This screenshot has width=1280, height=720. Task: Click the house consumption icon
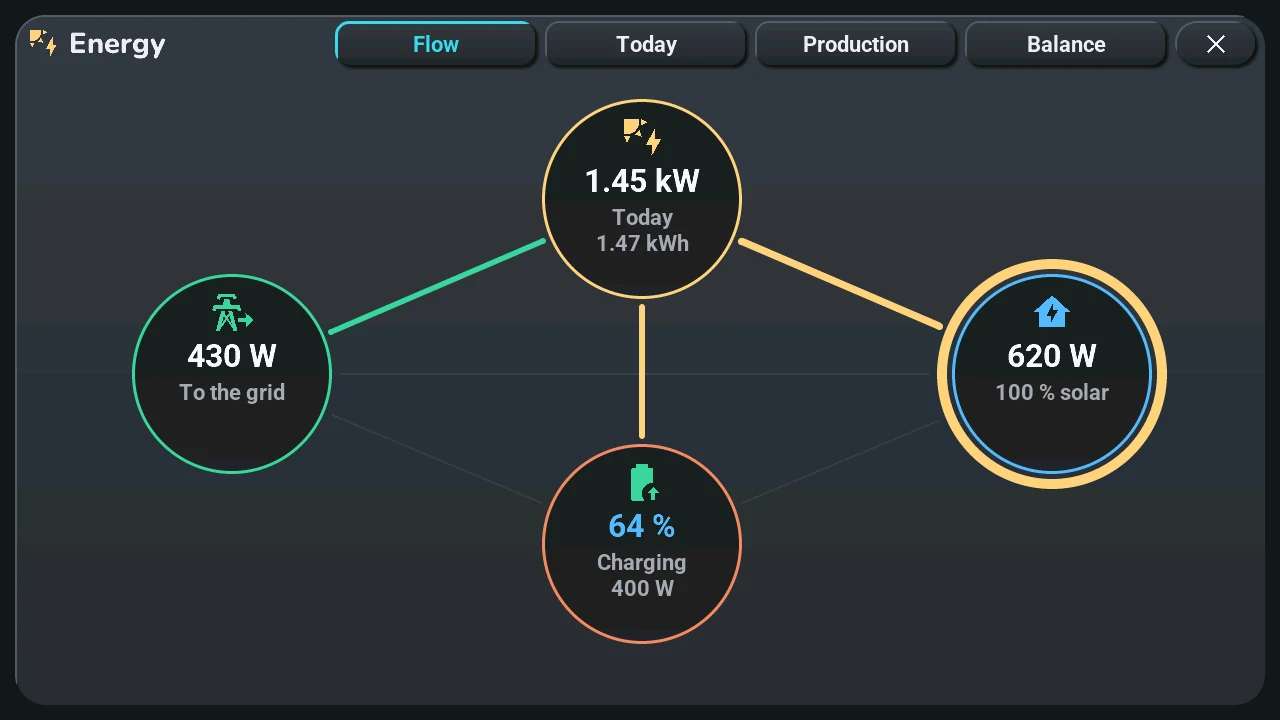pyautogui.click(x=1052, y=312)
